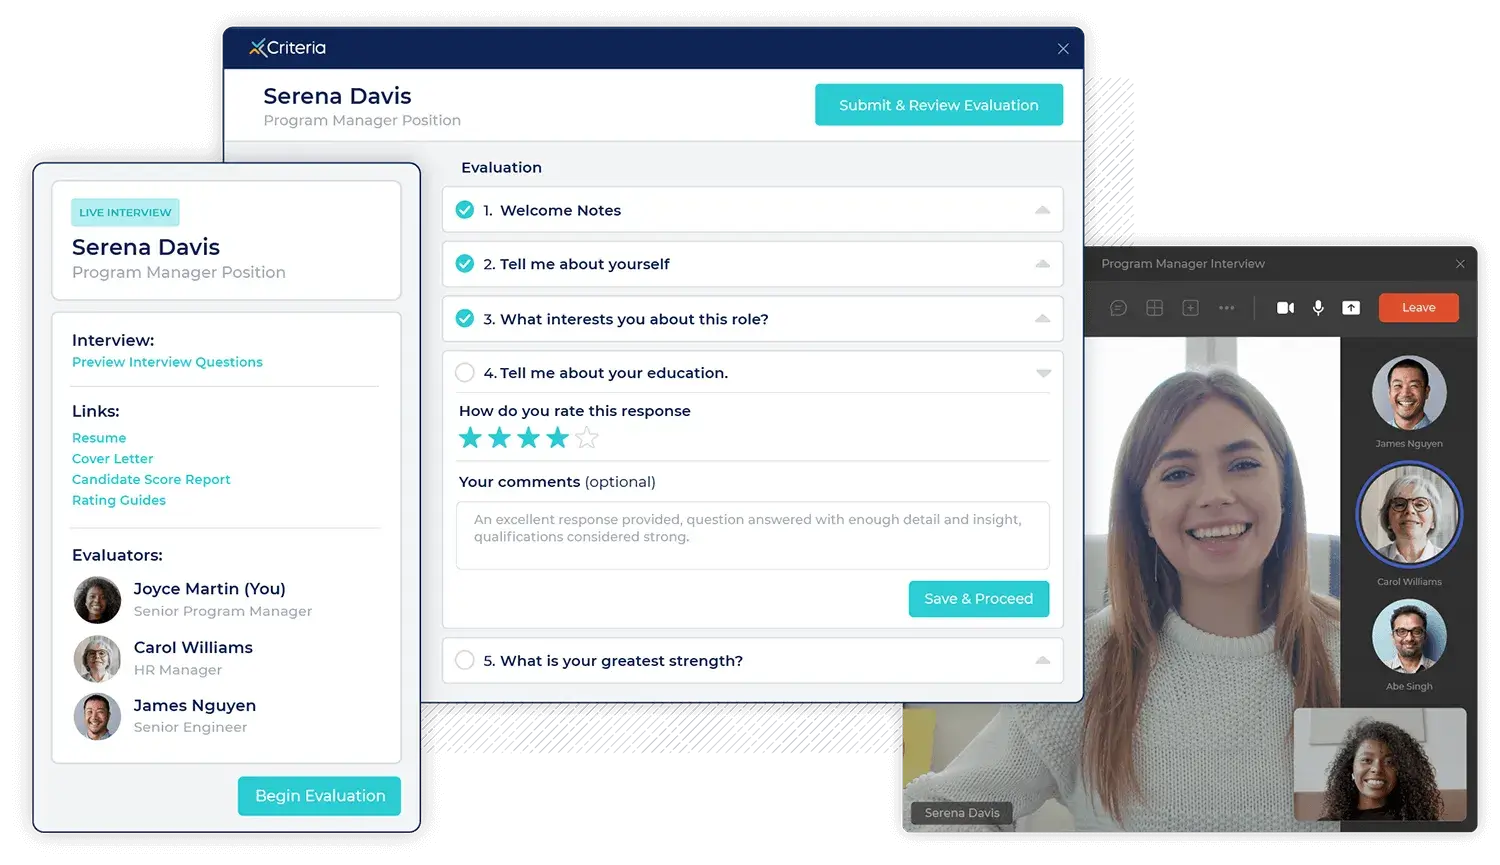This screenshot has height=865, width=1500.
Task: Click second rating star
Action: pyautogui.click(x=499, y=437)
